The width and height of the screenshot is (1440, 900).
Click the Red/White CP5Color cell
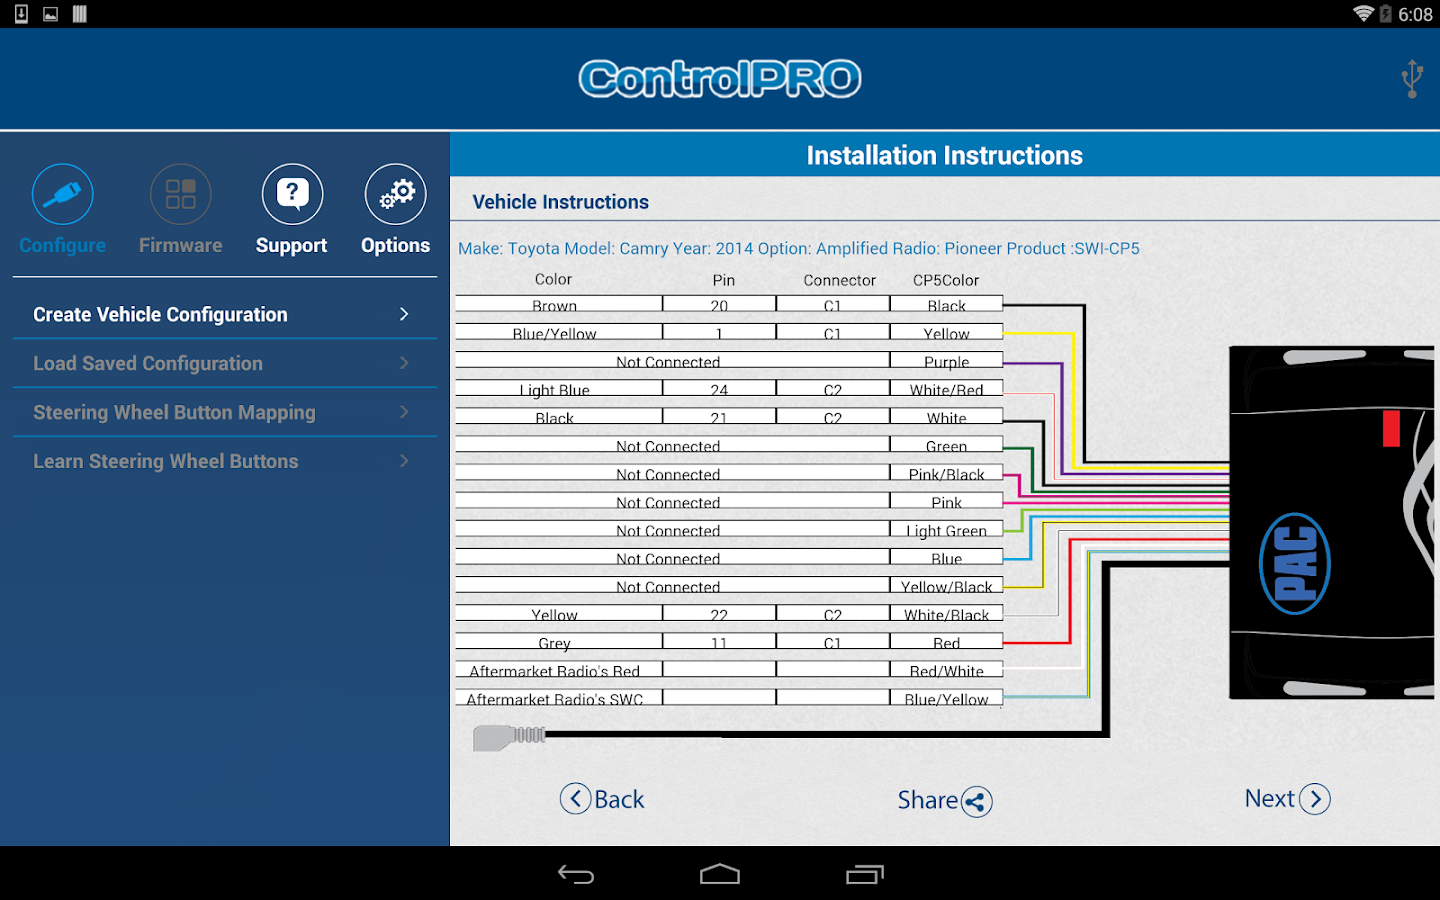[x=946, y=669]
